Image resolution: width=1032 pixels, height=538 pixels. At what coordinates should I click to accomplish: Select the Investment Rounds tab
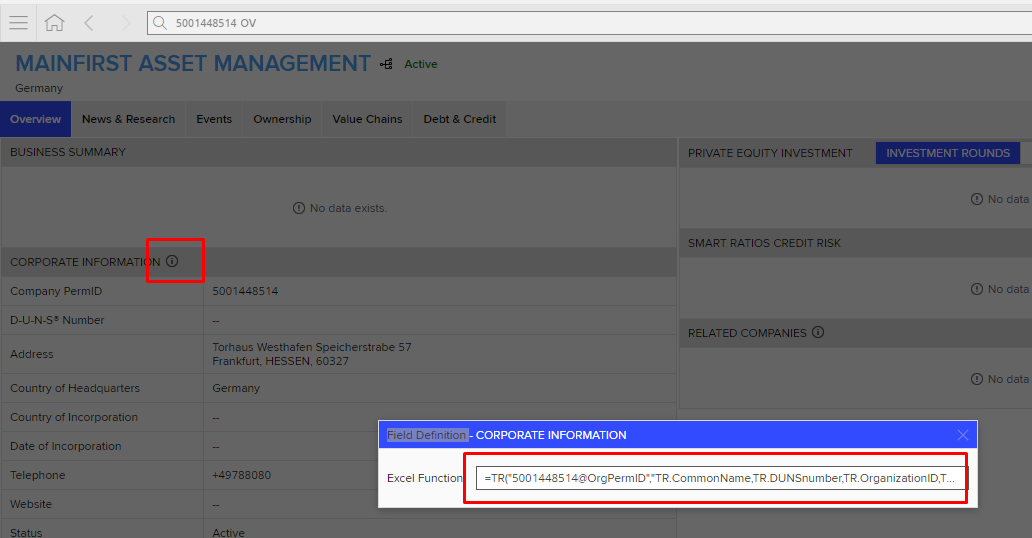[948, 153]
